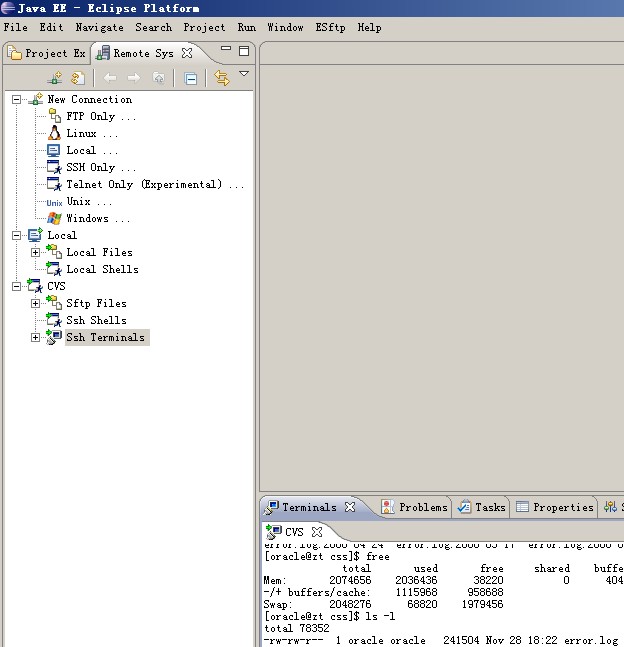Collapse the Local connection node
This screenshot has height=647, width=624.
[x=16, y=235]
